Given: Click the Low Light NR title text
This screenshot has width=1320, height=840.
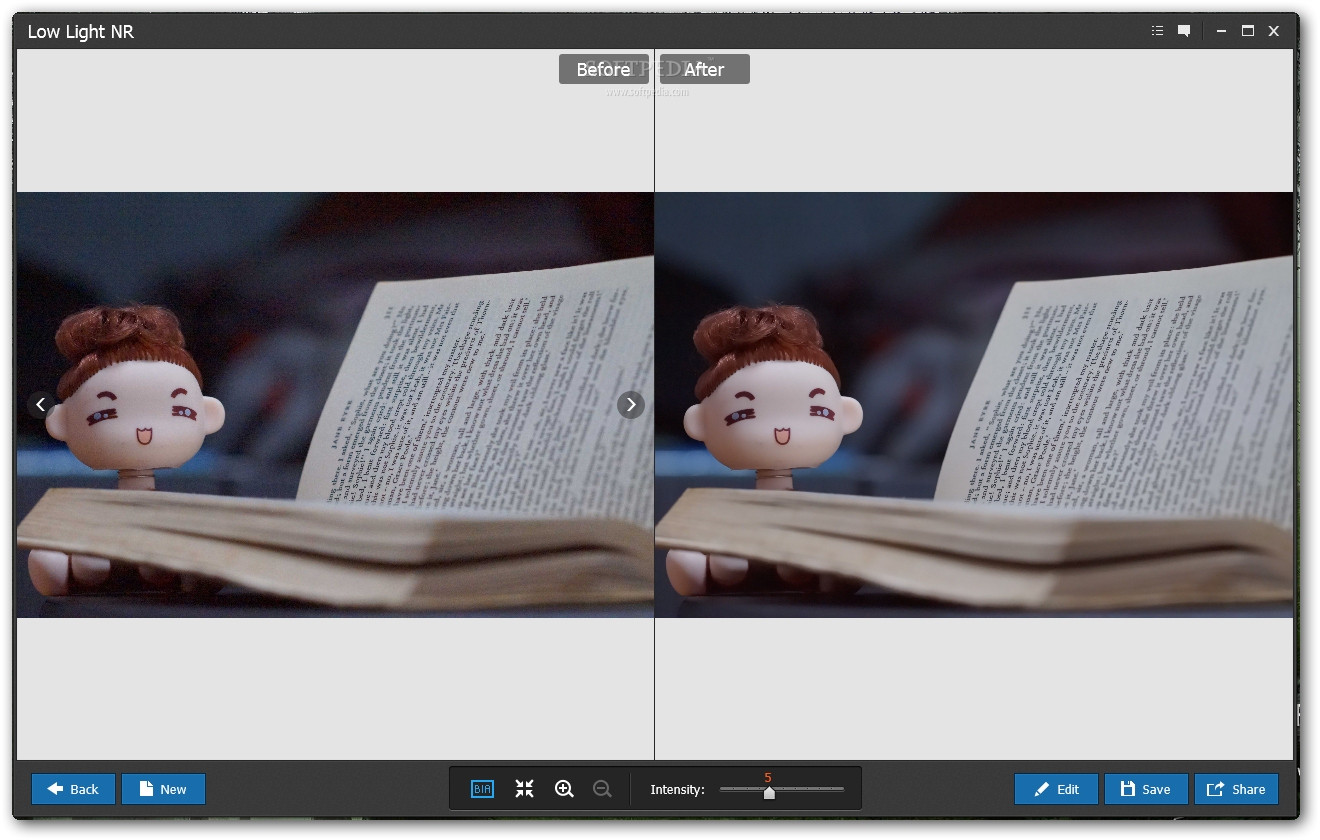Looking at the screenshot, I should pyautogui.click(x=80, y=32).
